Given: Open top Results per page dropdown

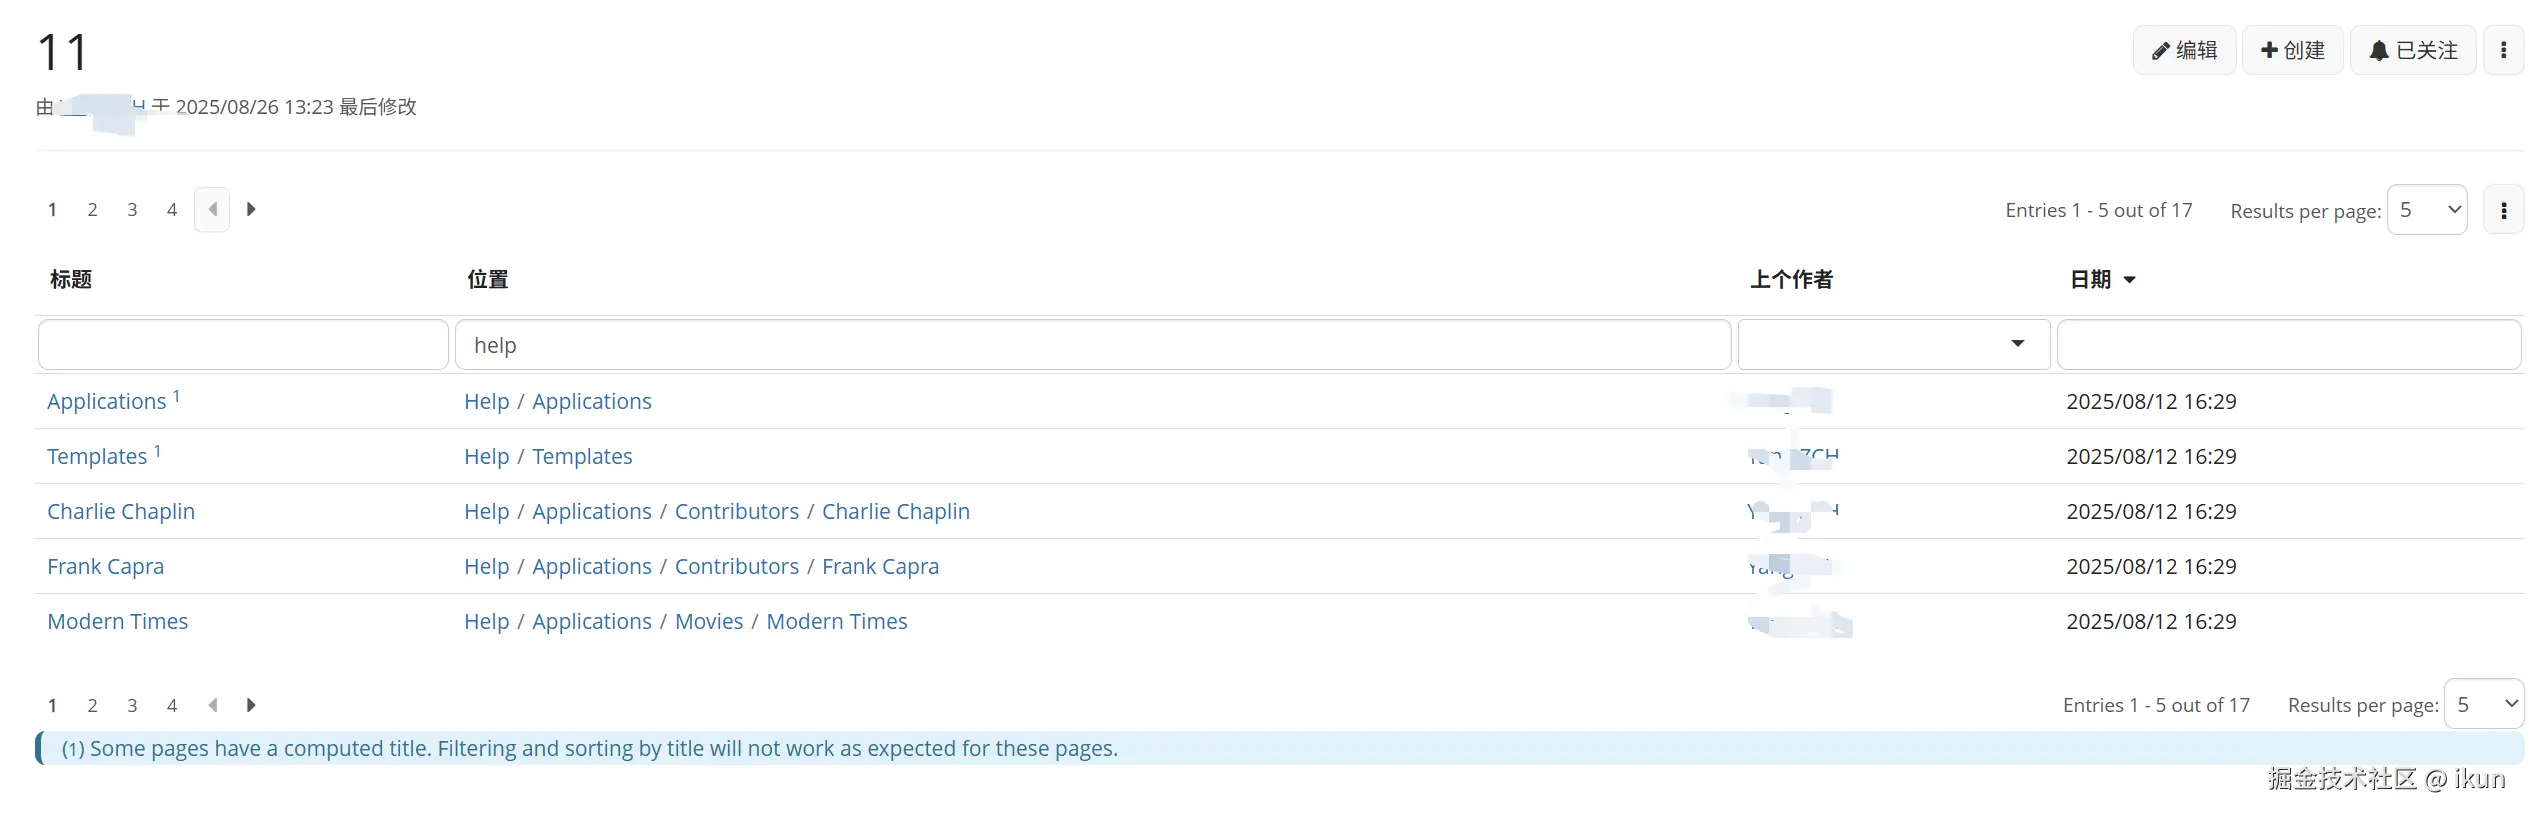Looking at the screenshot, I should (2426, 210).
